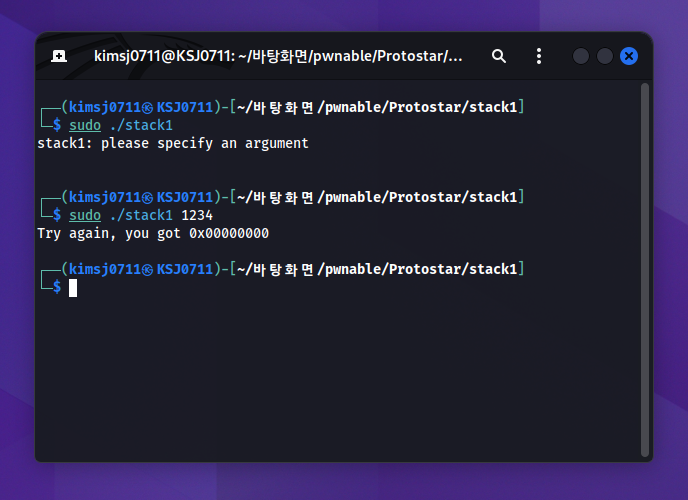Close the terminal with the blue X

[x=629, y=56]
